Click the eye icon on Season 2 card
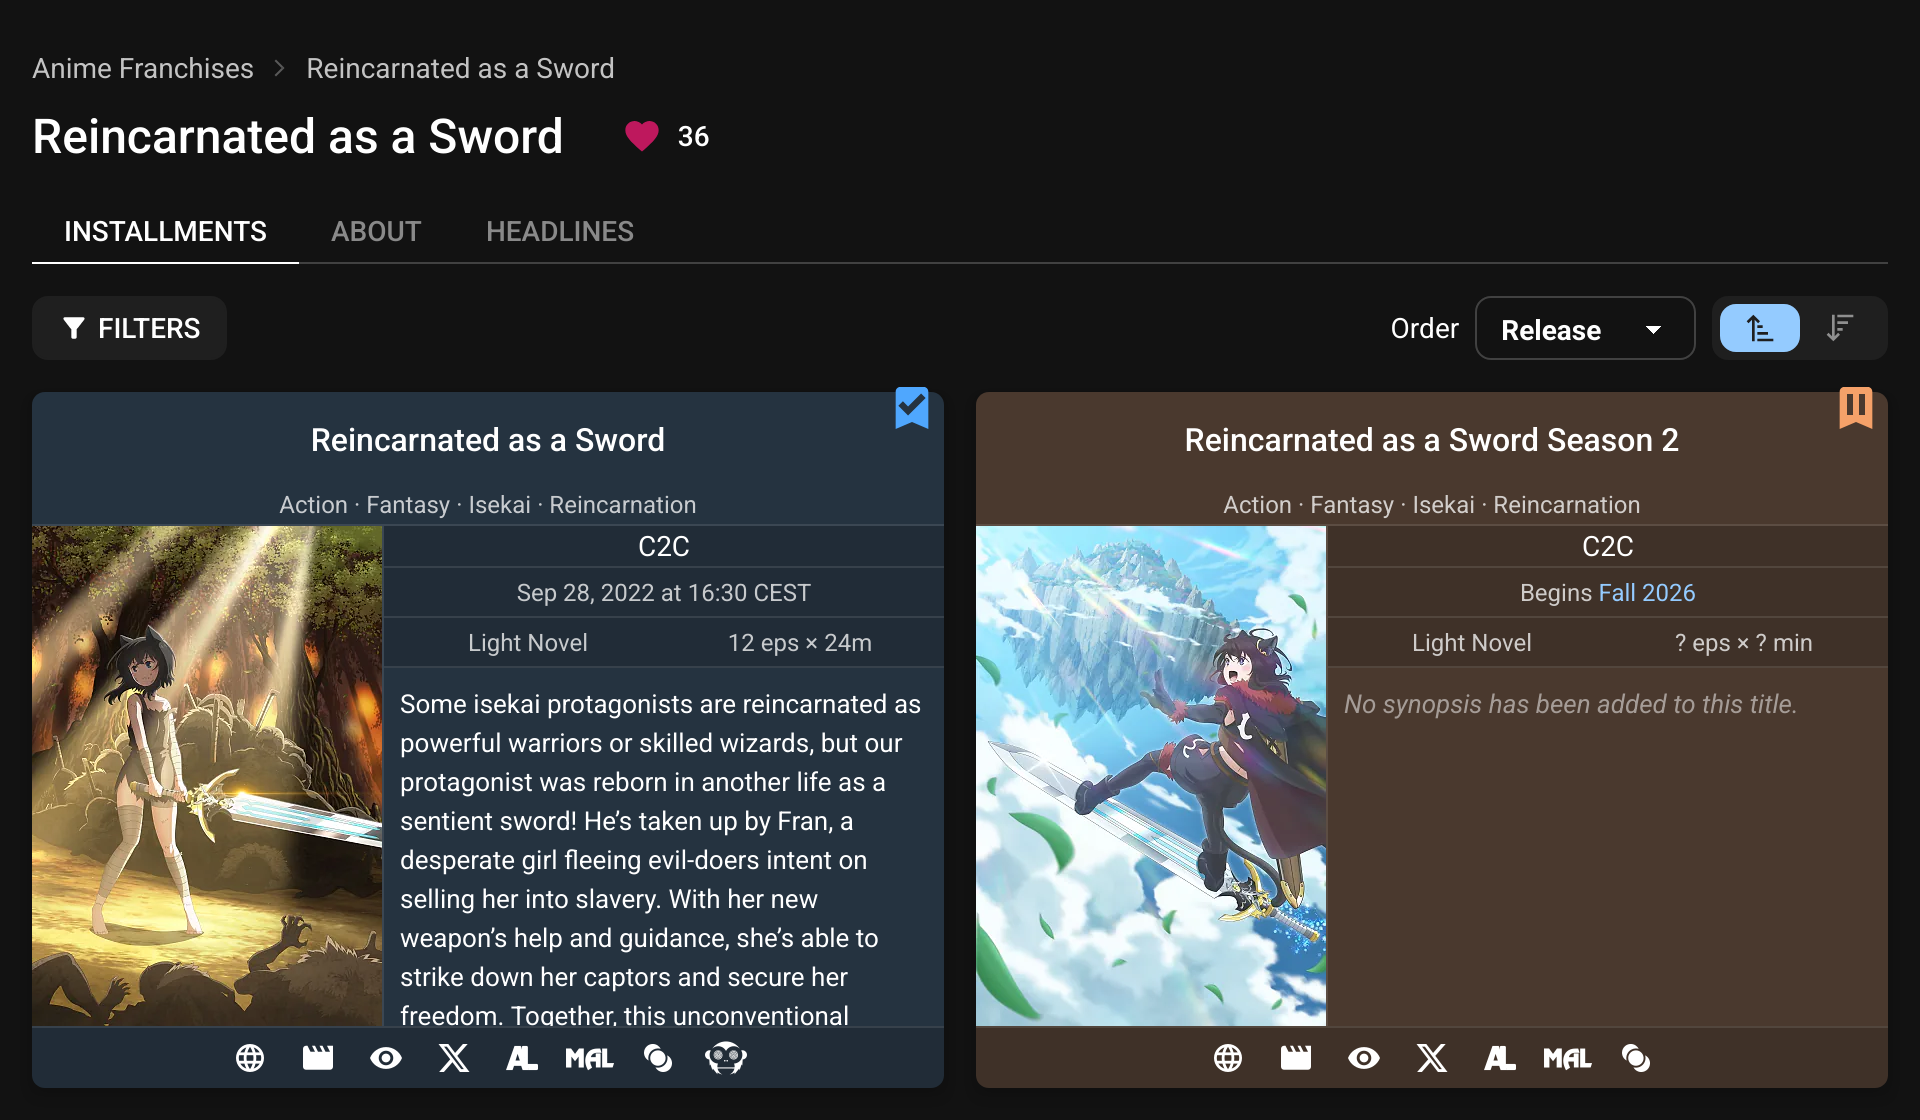The image size is (1920, 1120). (x=1364, y=1058)
